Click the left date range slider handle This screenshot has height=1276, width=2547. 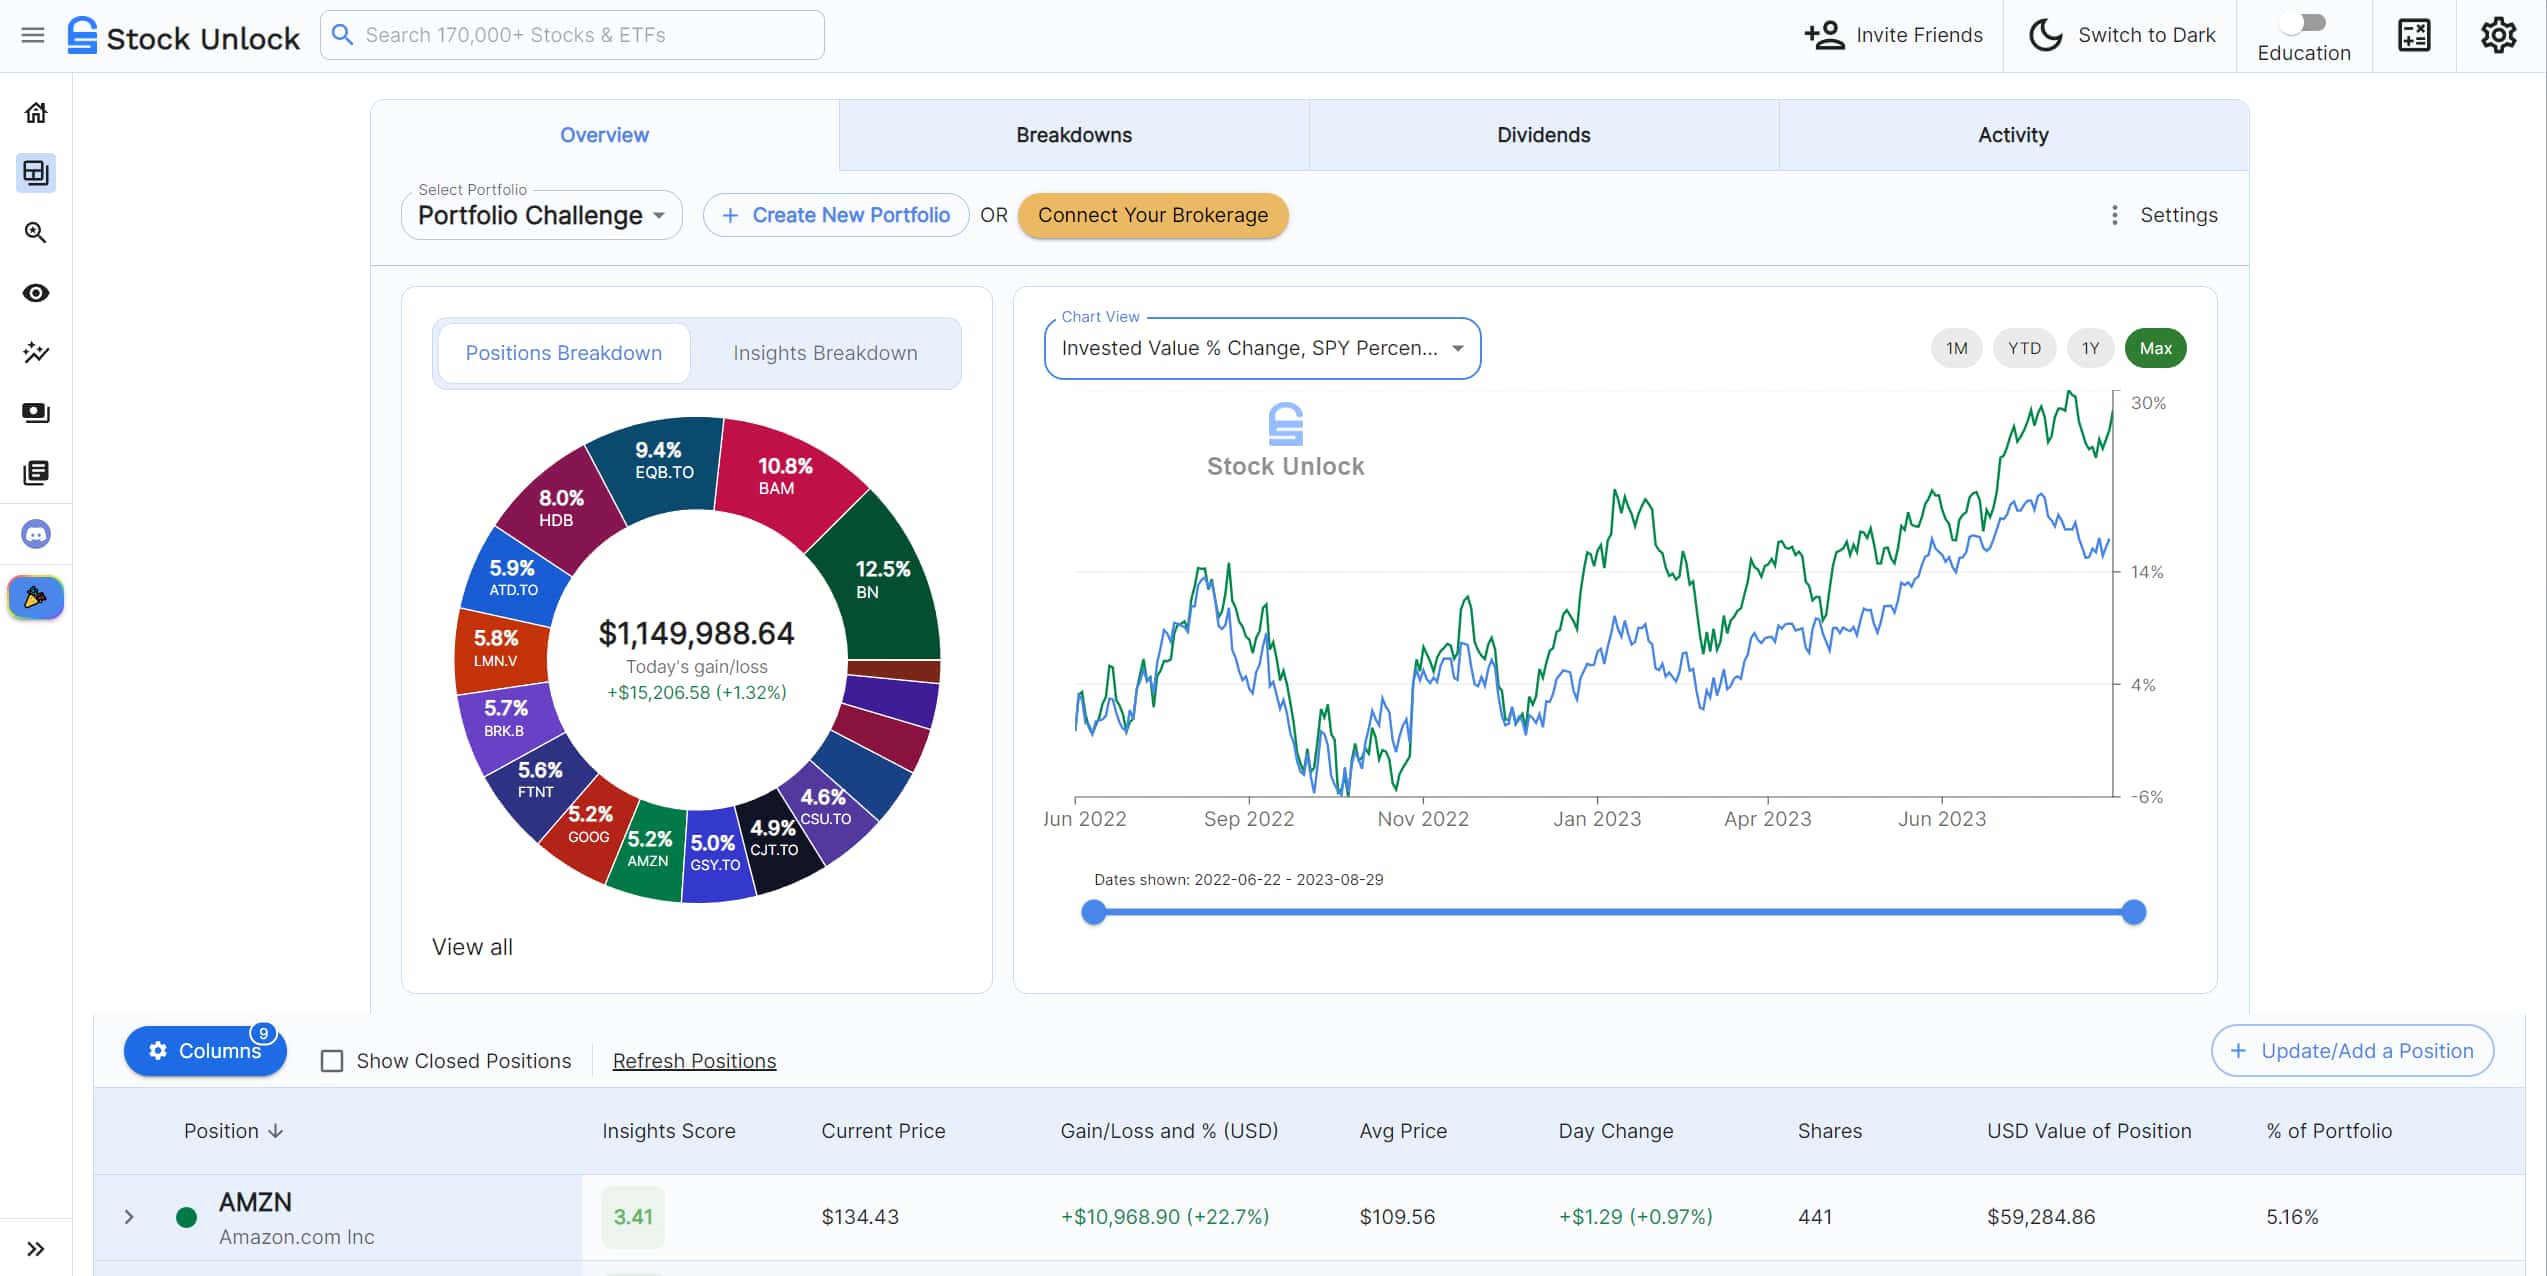coord(1094,912)
